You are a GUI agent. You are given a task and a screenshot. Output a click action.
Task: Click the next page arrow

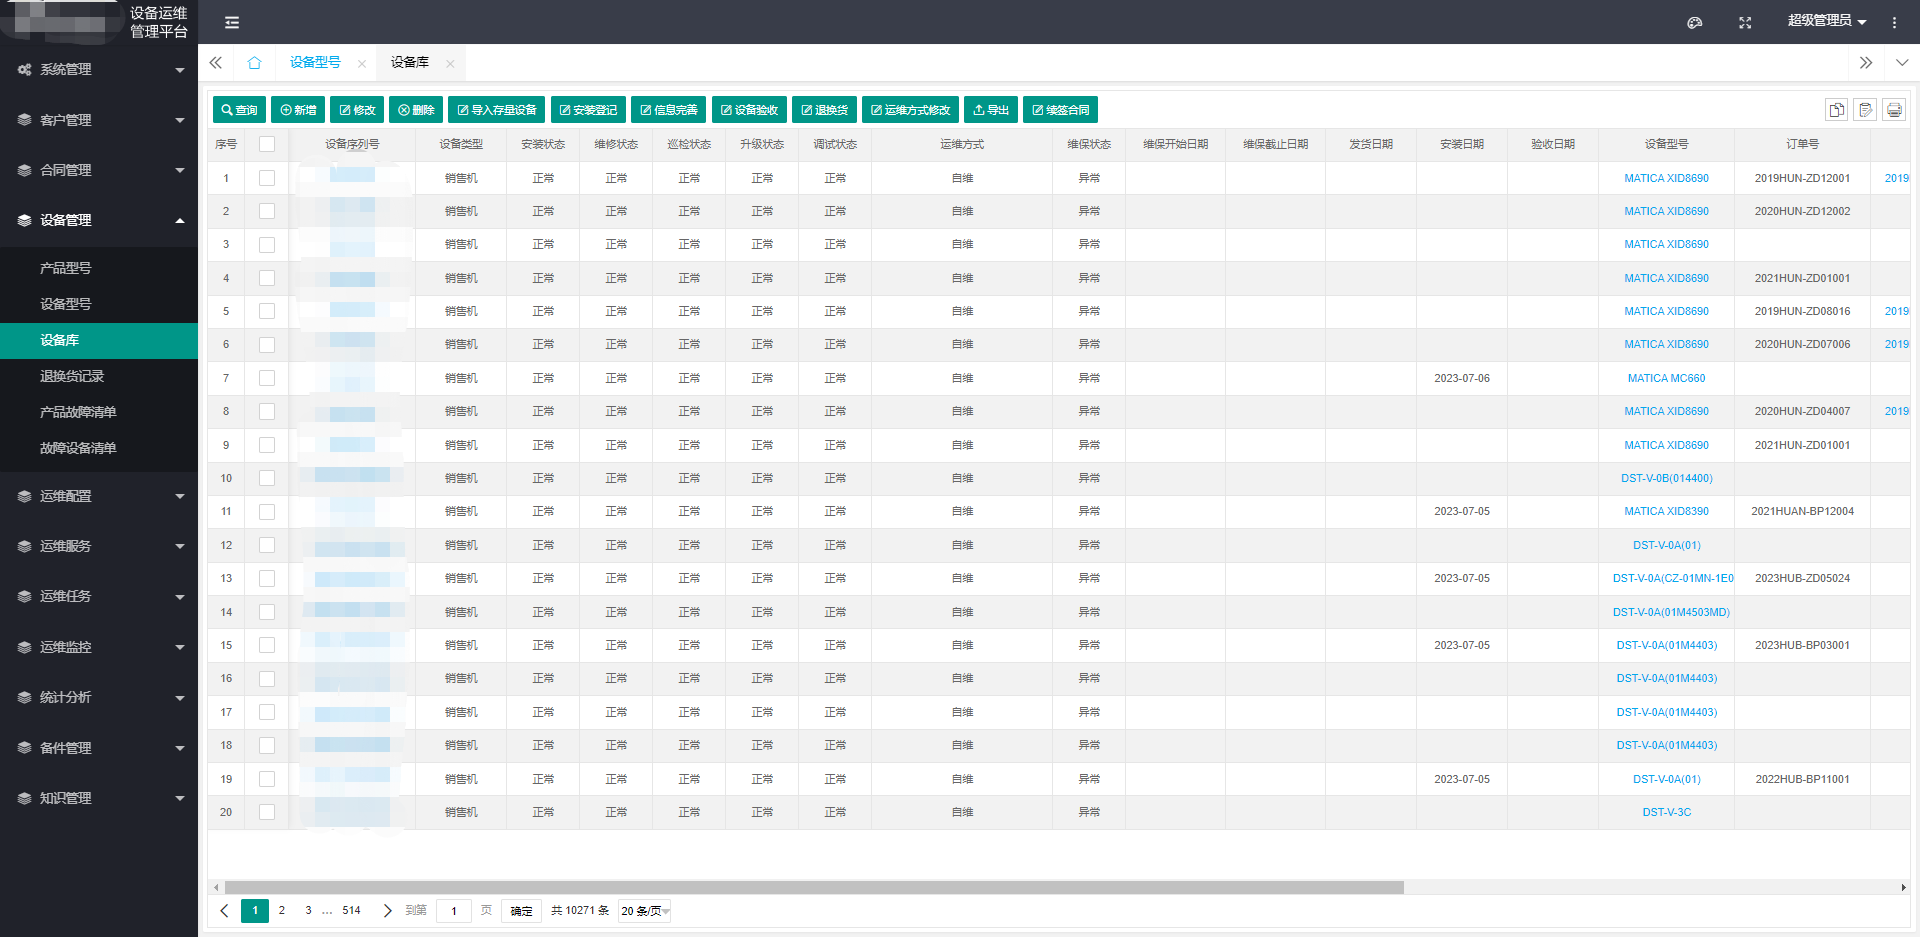[388, 911]
